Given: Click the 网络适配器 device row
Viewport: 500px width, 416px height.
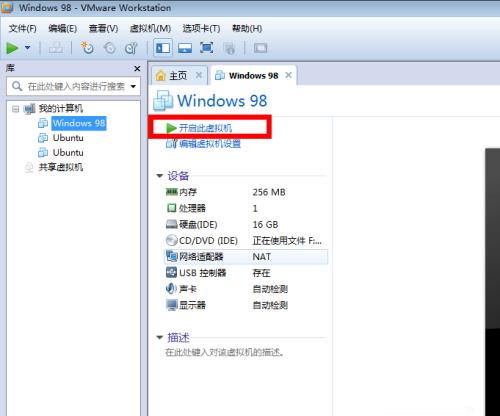Looking at the screenshot, I should [x=247, y=257].
